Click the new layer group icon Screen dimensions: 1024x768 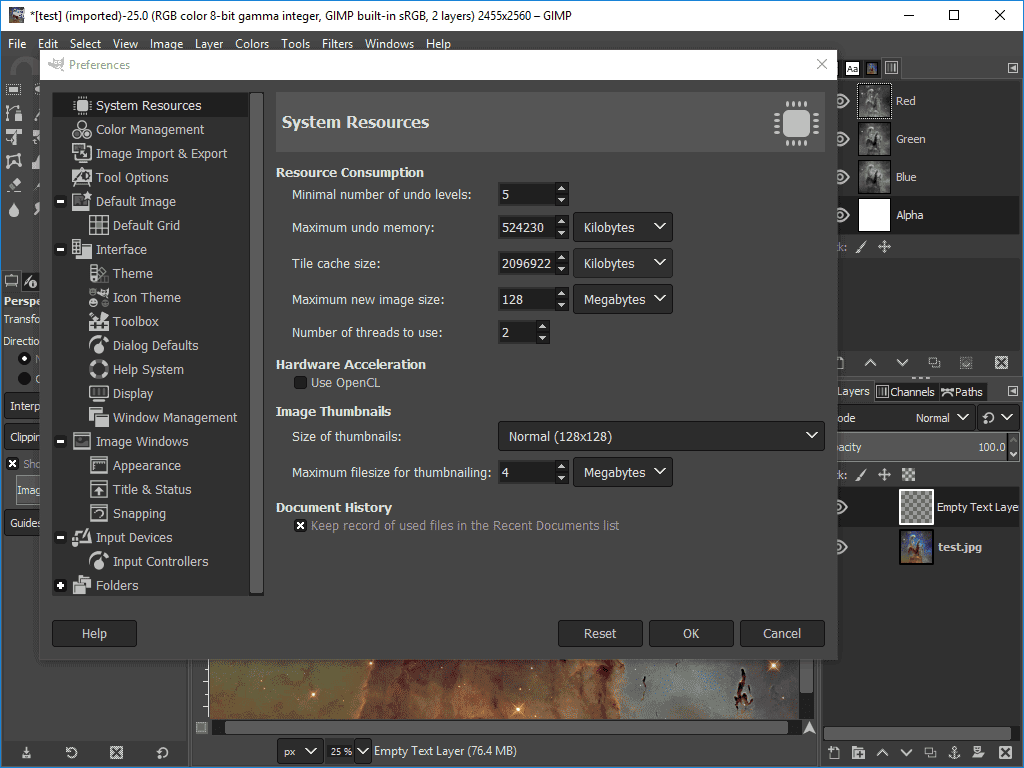858,752
